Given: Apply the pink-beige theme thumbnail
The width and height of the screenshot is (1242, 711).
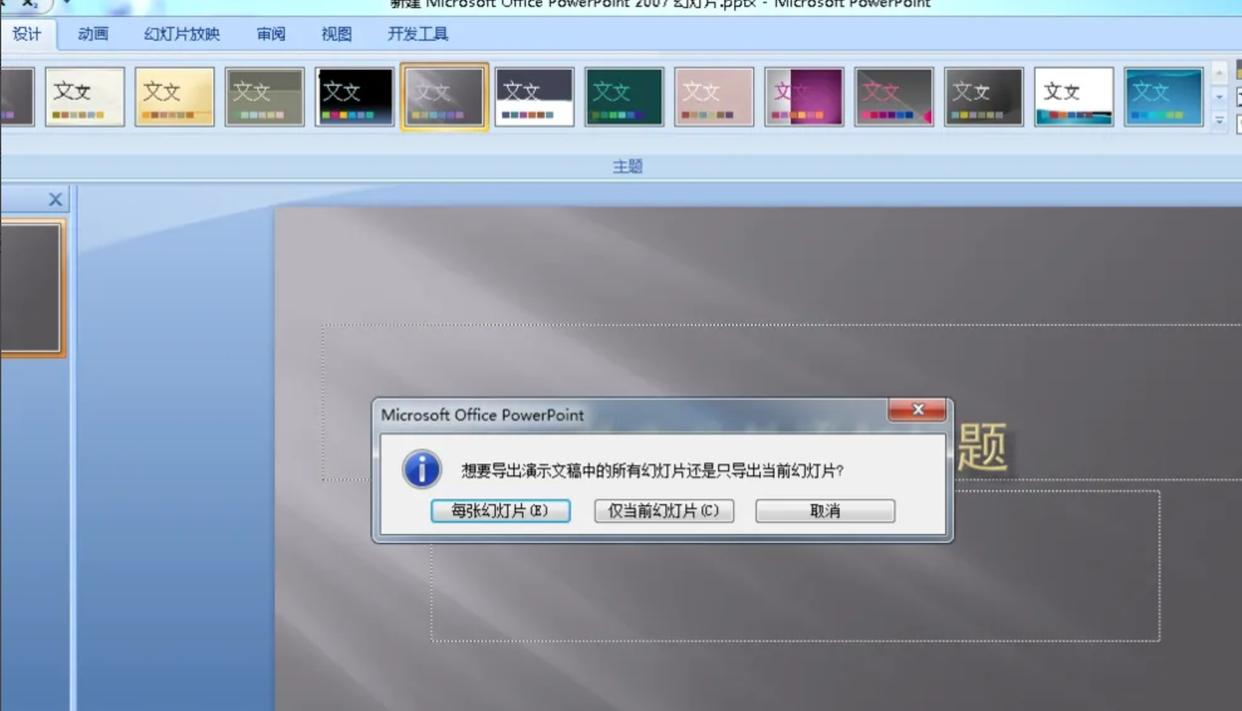Looking at the screenshot, I should pos(715,97).
